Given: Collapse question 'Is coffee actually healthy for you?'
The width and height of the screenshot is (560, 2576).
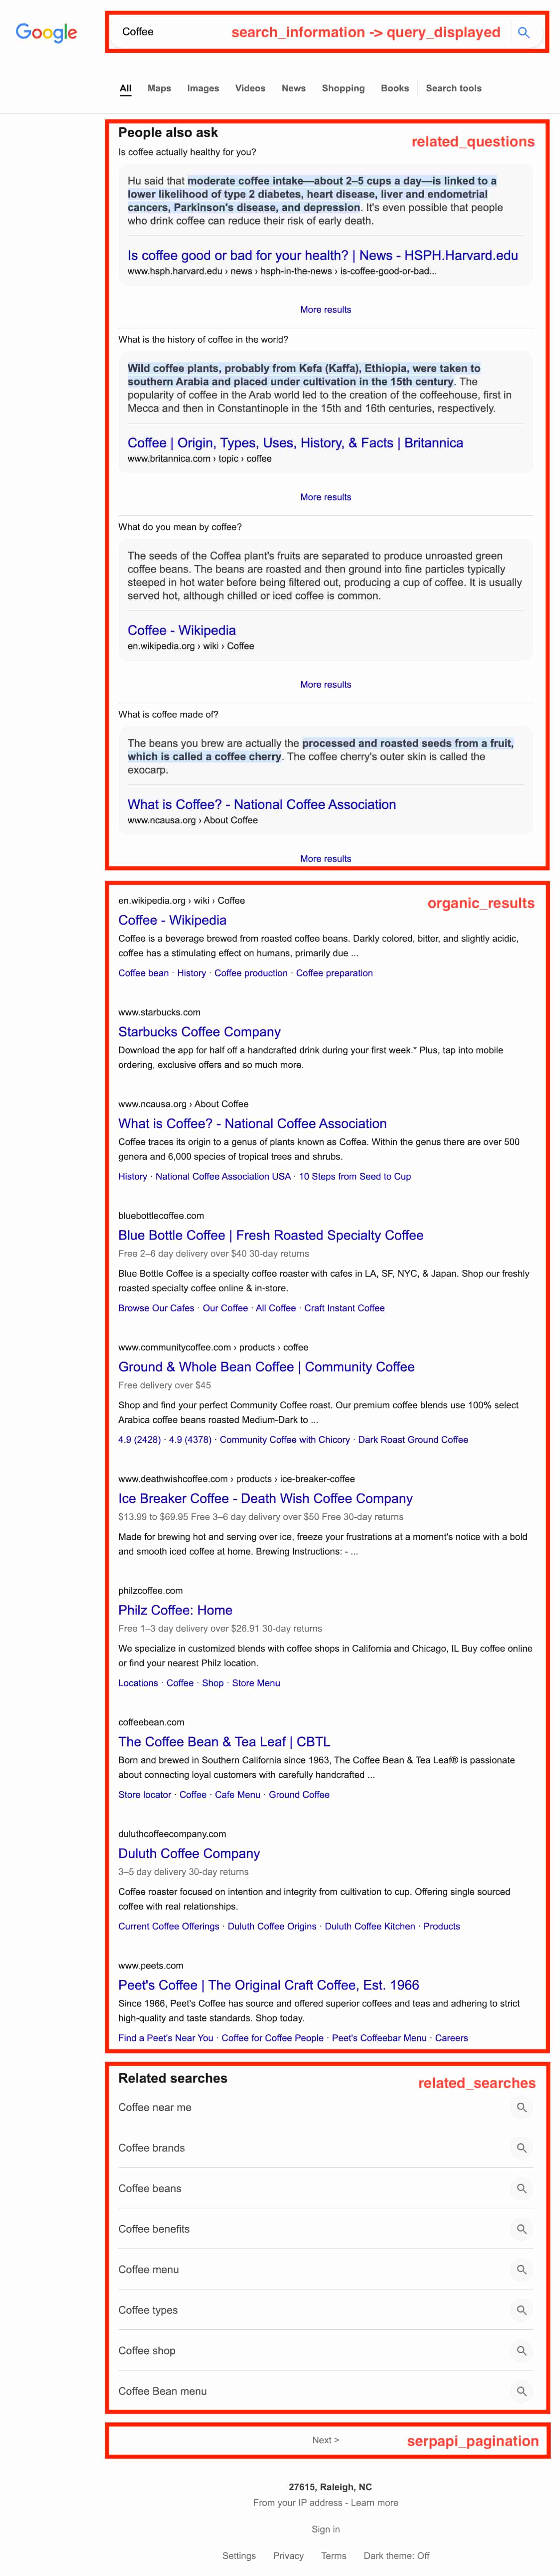Looking at the screenshot, I should (x=187, y=152).
